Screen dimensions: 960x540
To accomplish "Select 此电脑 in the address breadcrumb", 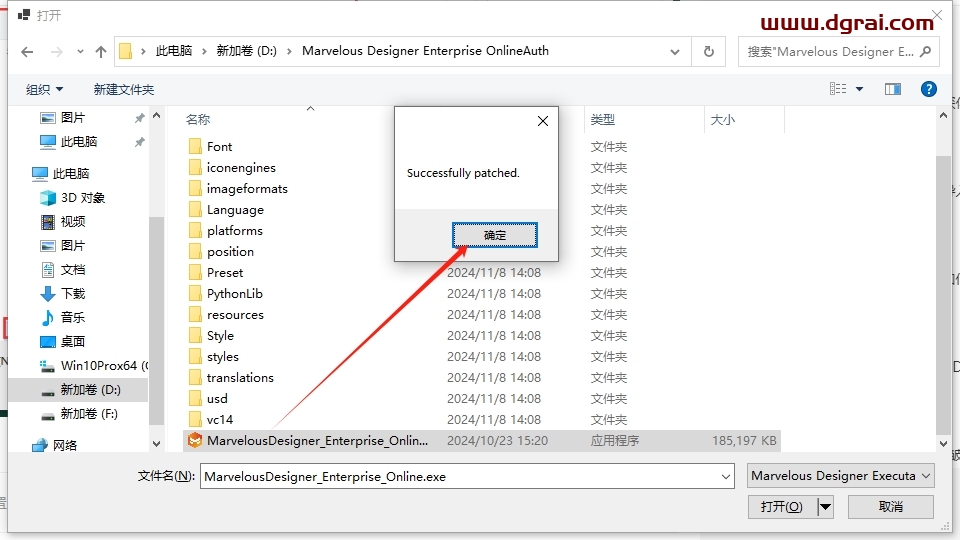I will (174, 51).
